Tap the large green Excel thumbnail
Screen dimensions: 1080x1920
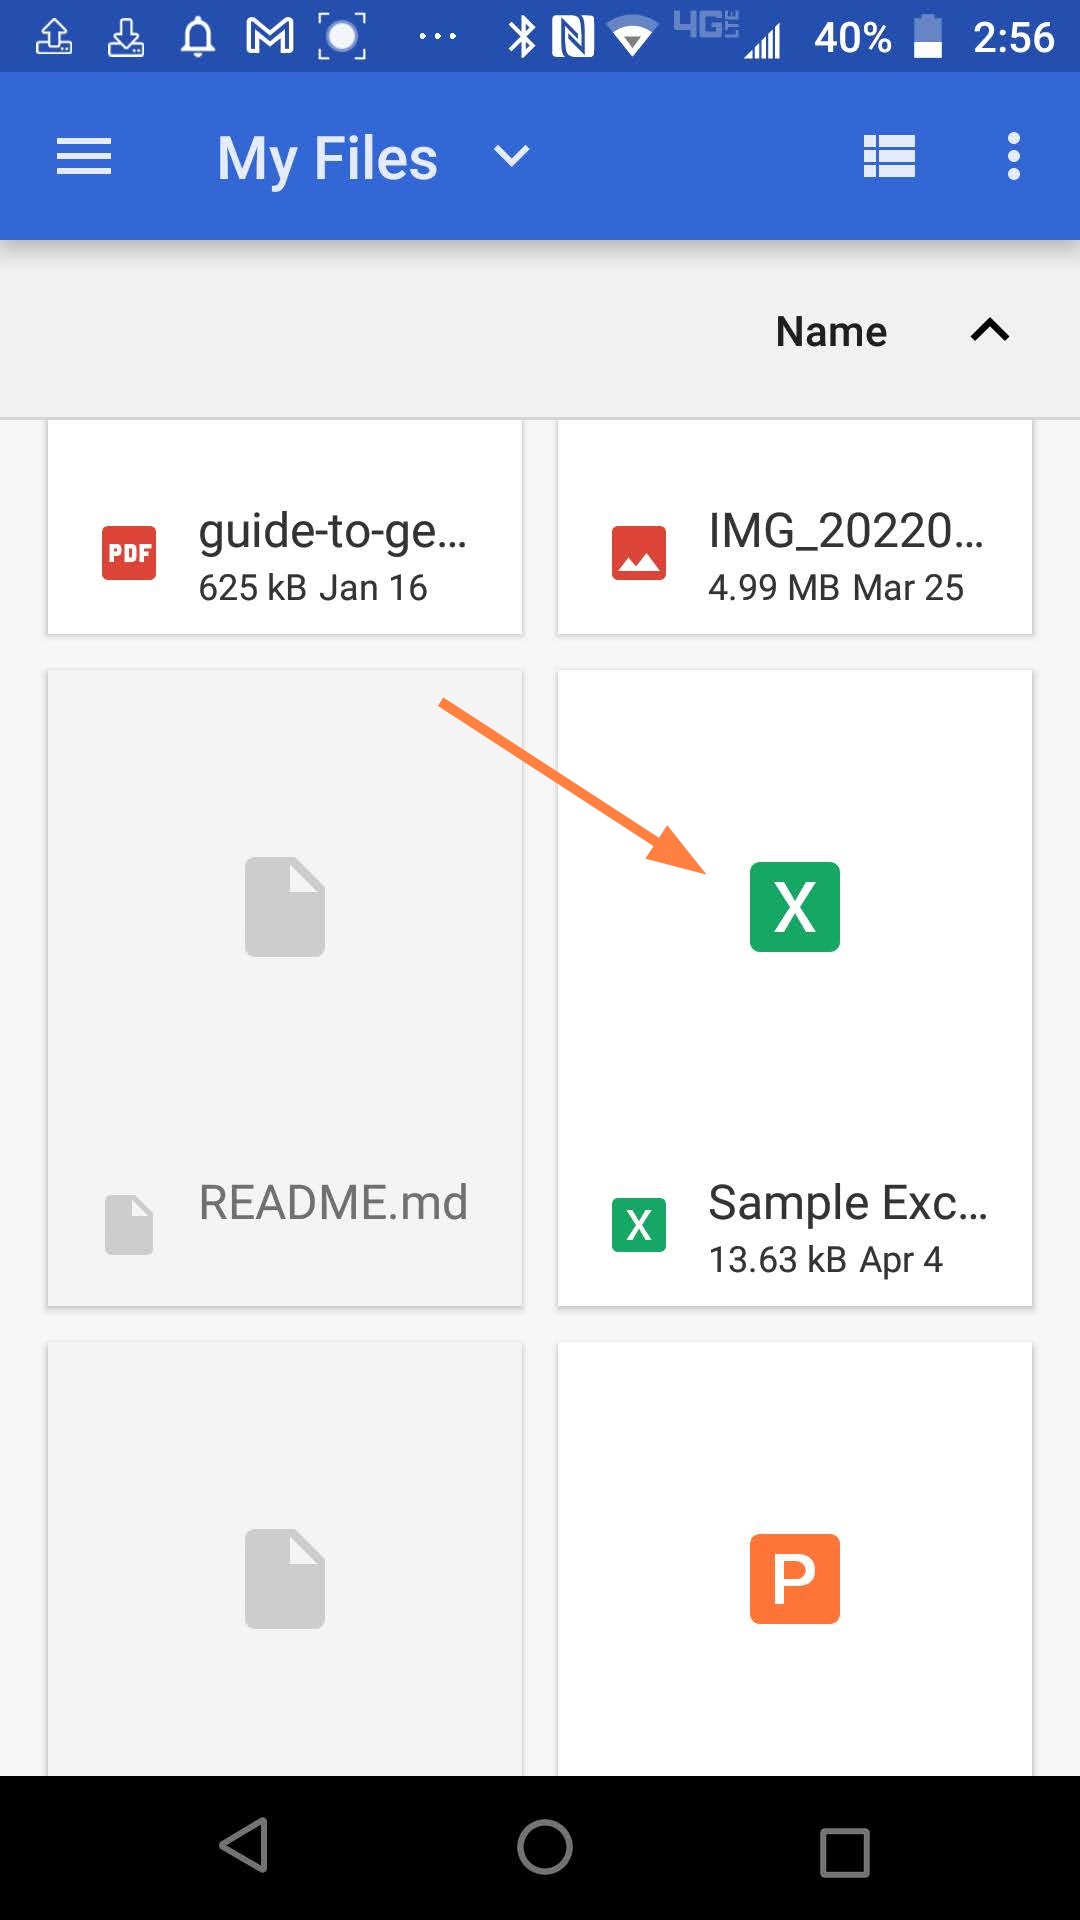pyautogui.click(x=795, y=907)
